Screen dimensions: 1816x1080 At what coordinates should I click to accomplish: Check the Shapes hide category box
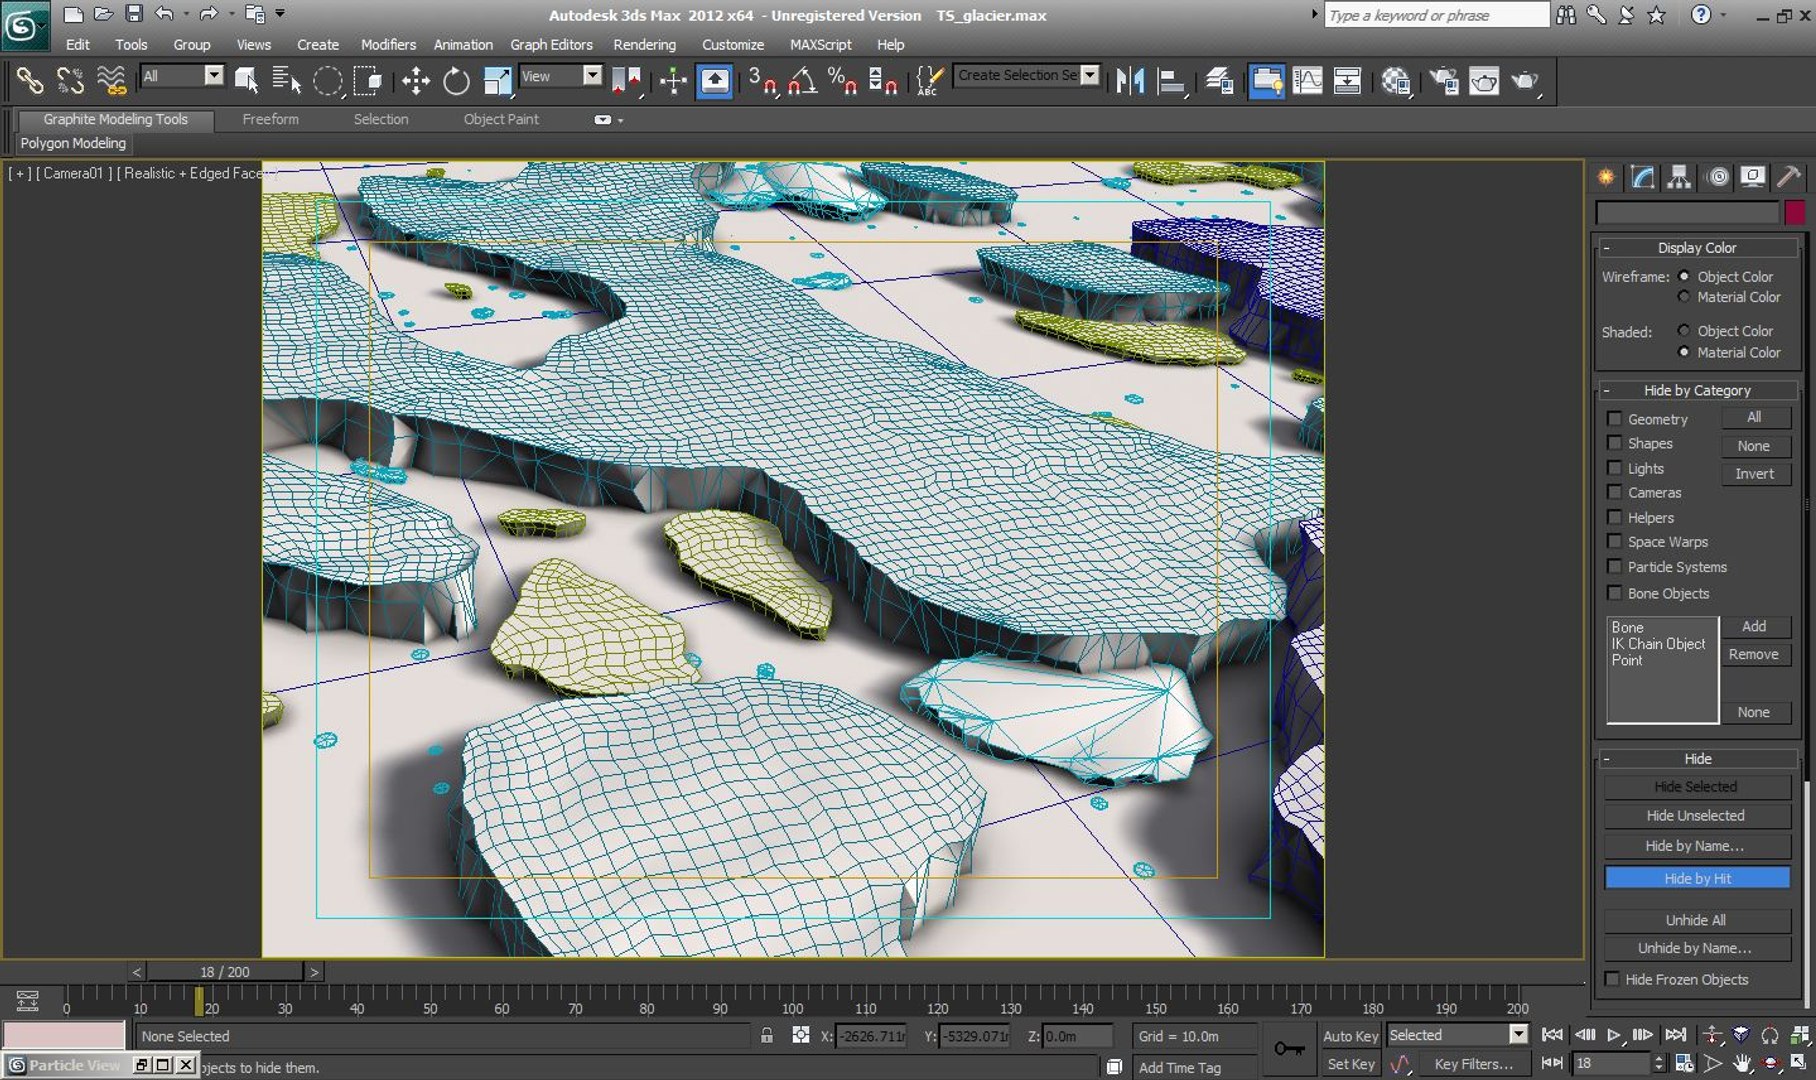tap(1614, 442)
